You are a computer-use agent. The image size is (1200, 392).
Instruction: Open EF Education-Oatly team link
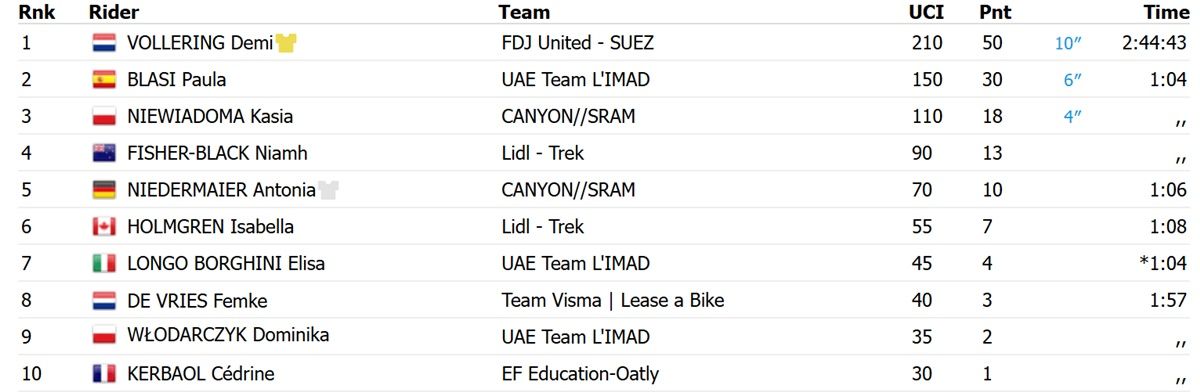(580, 374)
